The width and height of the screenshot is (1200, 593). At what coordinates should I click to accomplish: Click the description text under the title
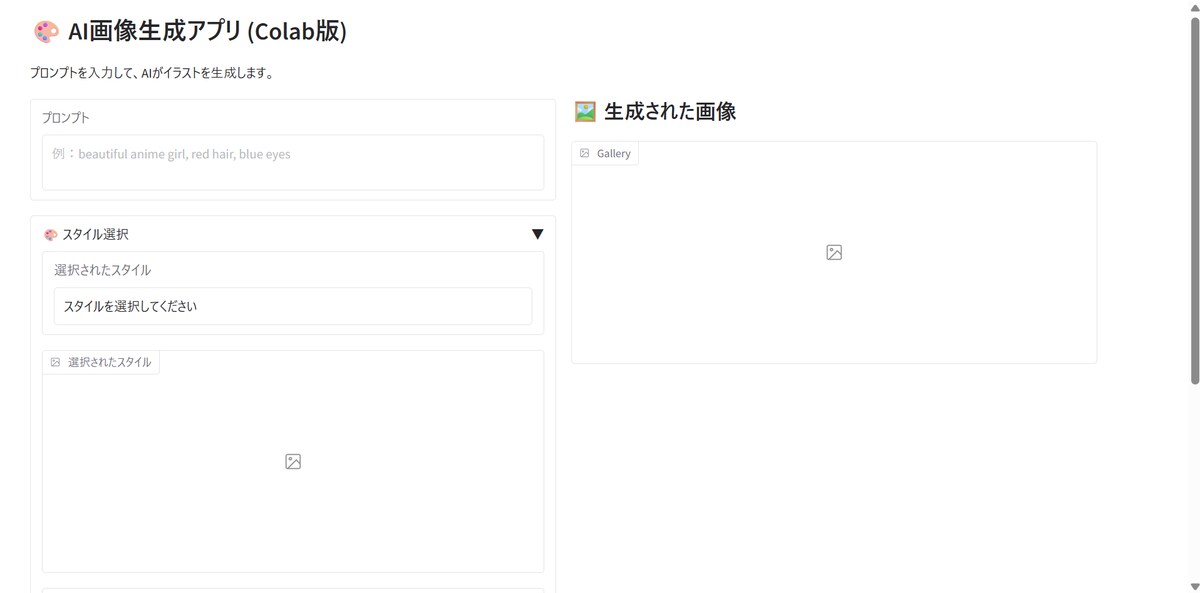(152, 73)
